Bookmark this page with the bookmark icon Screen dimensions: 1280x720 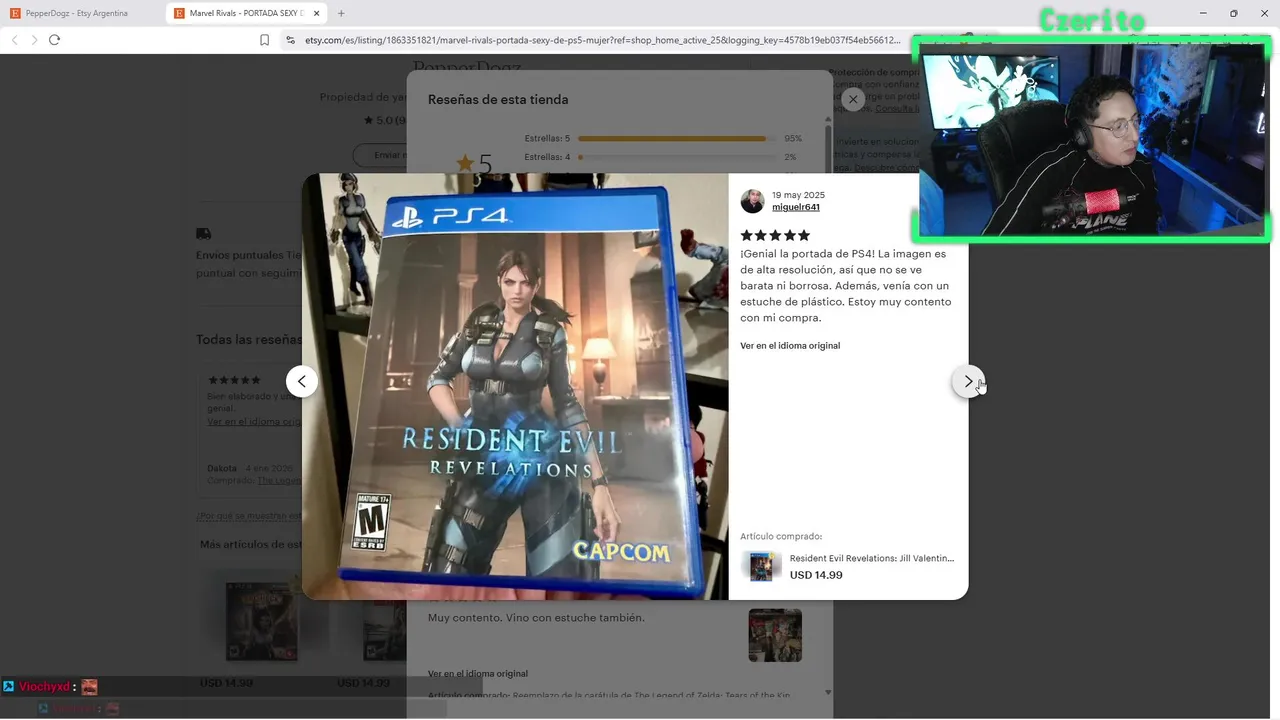pyautogui.click(x=264, y=40)
